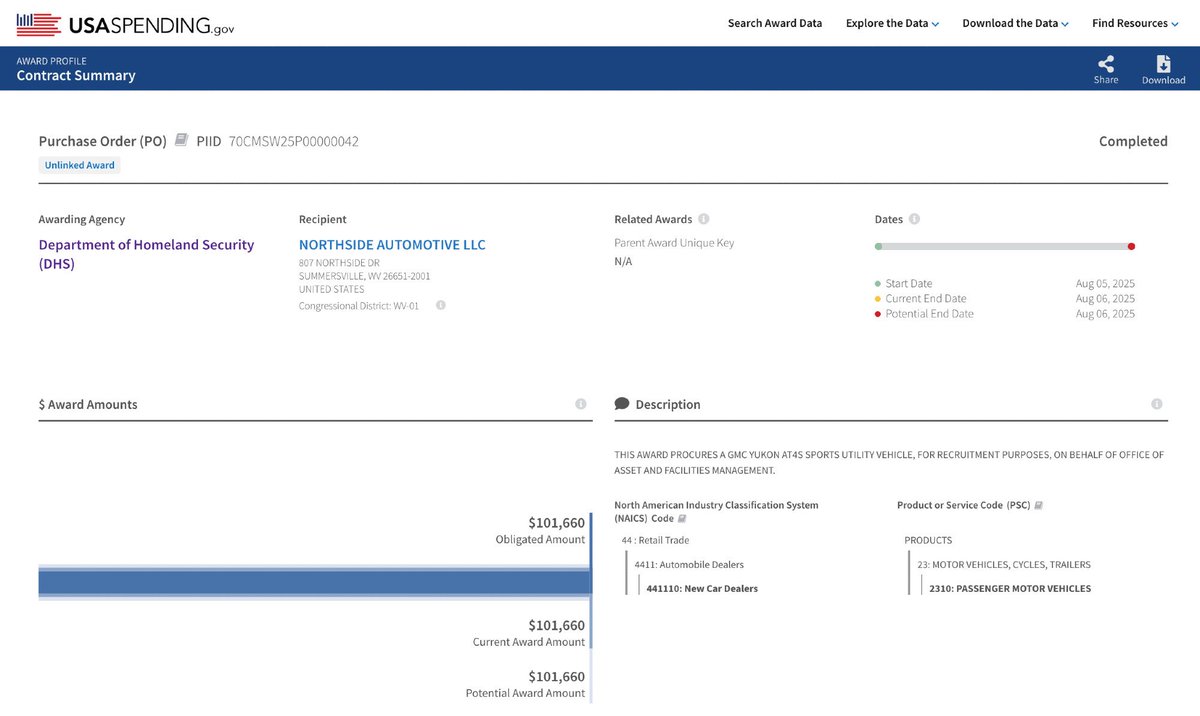Click Current End Date row label
The image size is (1200, 716).
point(926,299)
